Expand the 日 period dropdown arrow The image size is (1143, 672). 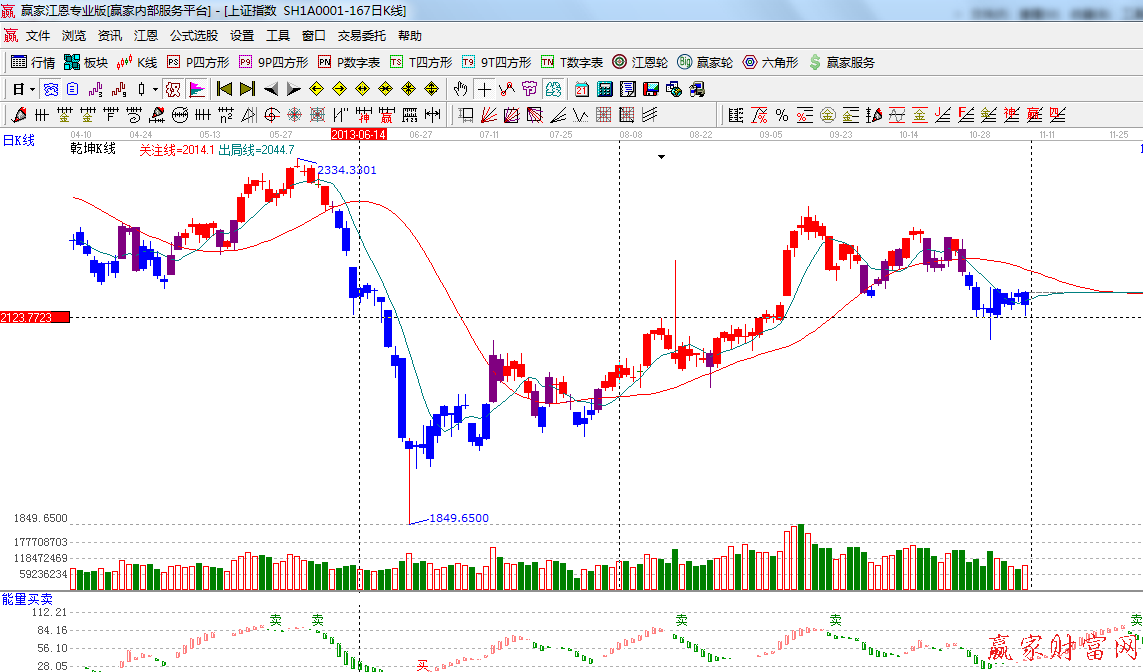coord(32,89)
